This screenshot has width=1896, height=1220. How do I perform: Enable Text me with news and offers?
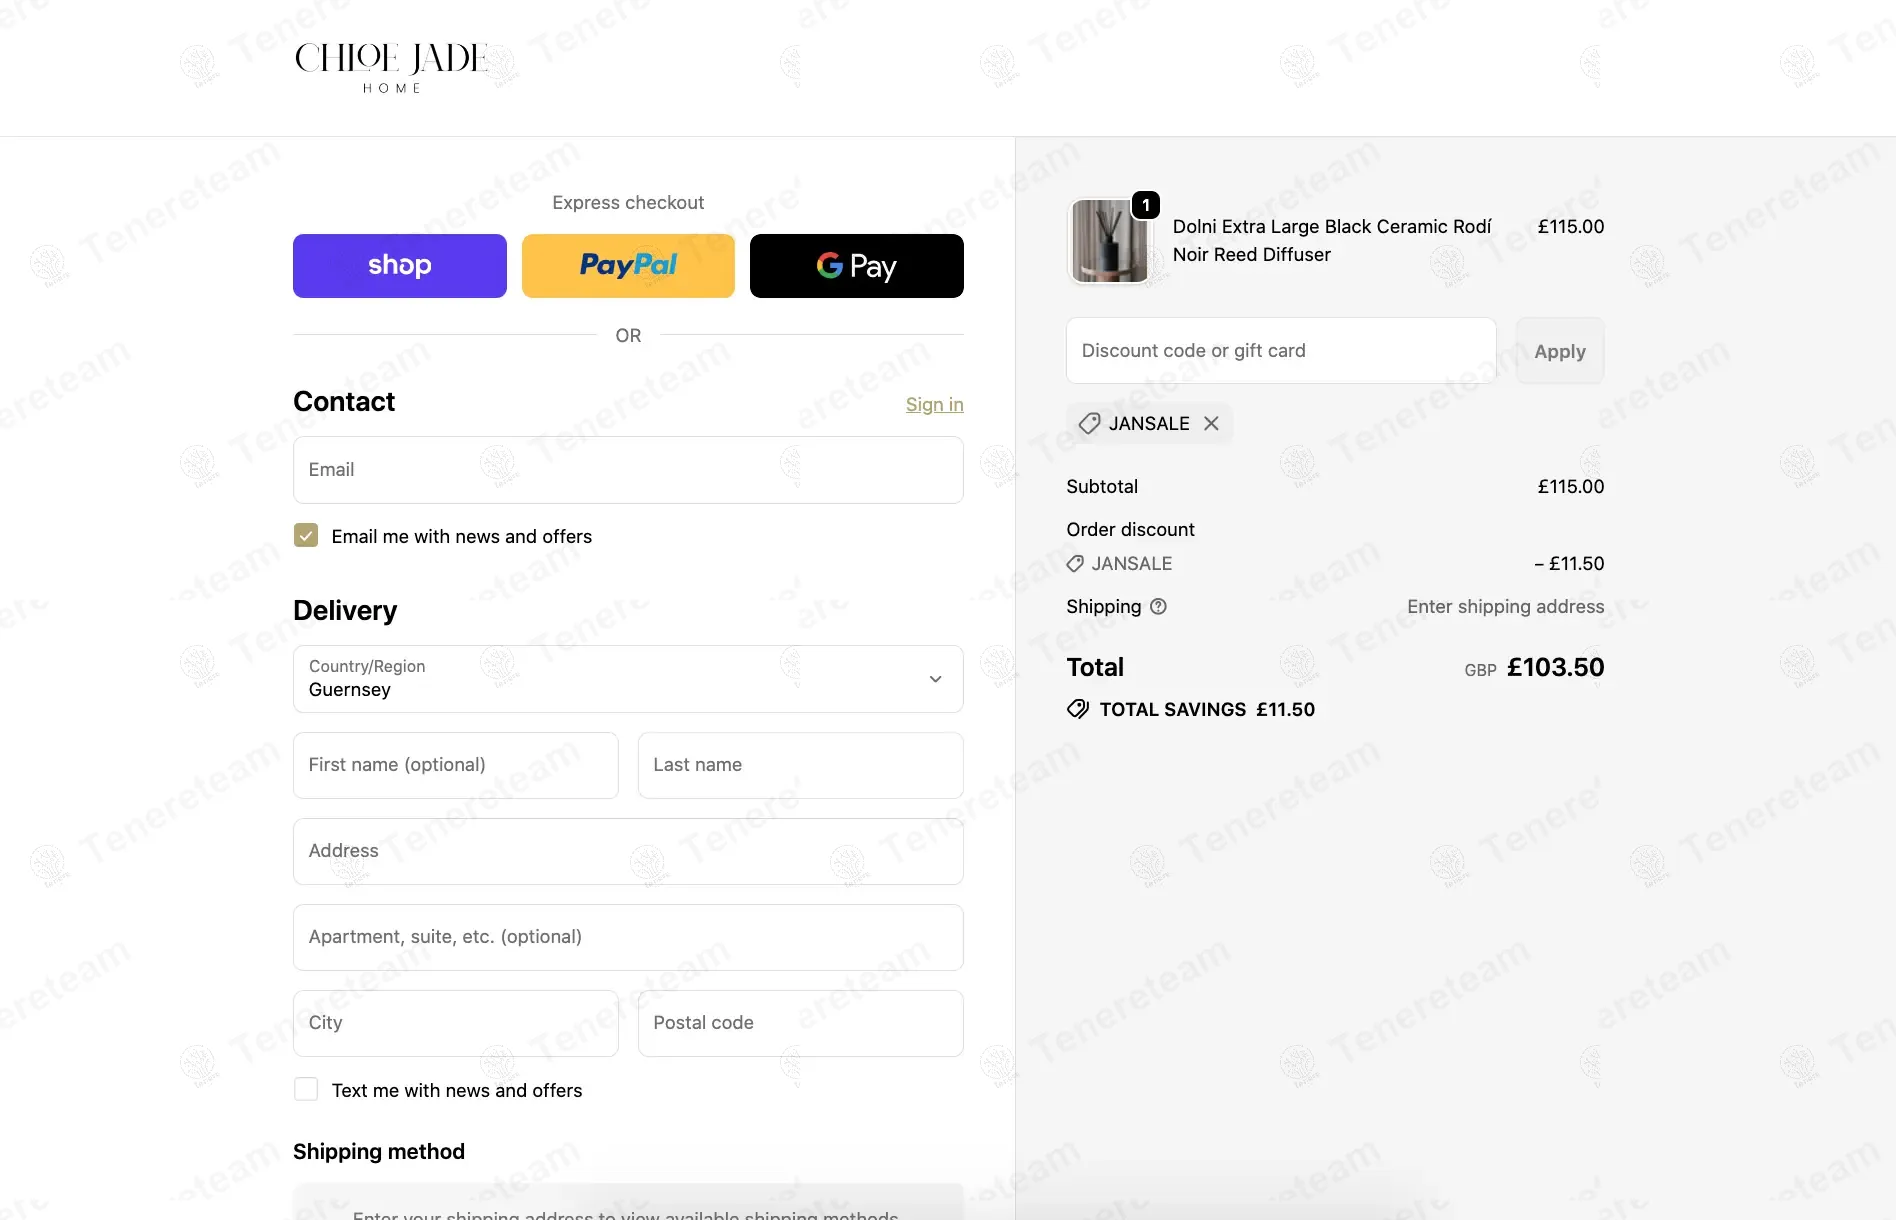tap(306, 1090)
